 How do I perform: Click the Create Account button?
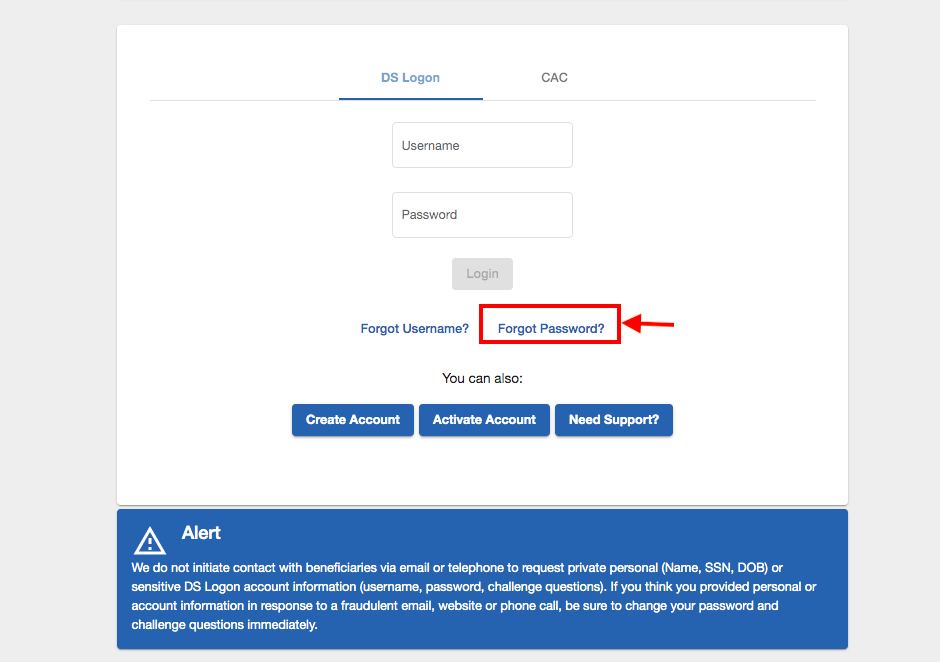point(352,420)
